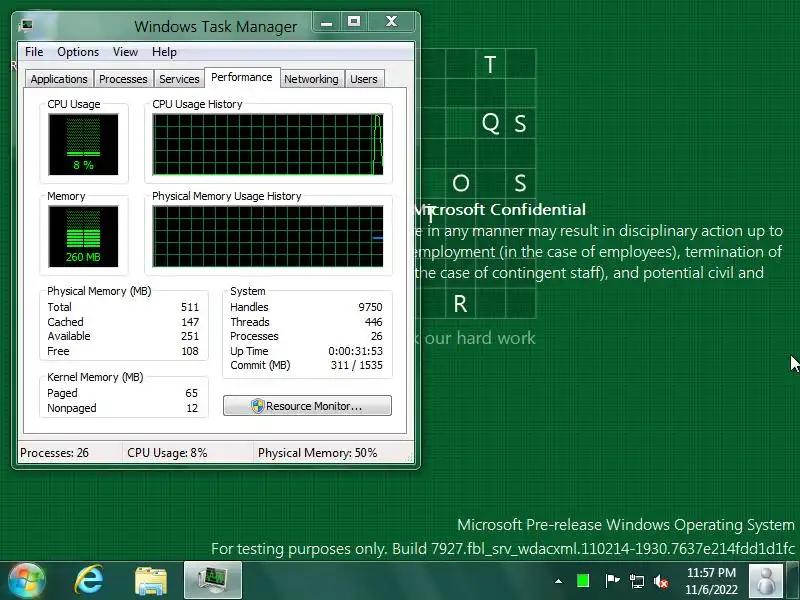Open the View menu
The image size is (800, 600).
click(x=126, y=52)
